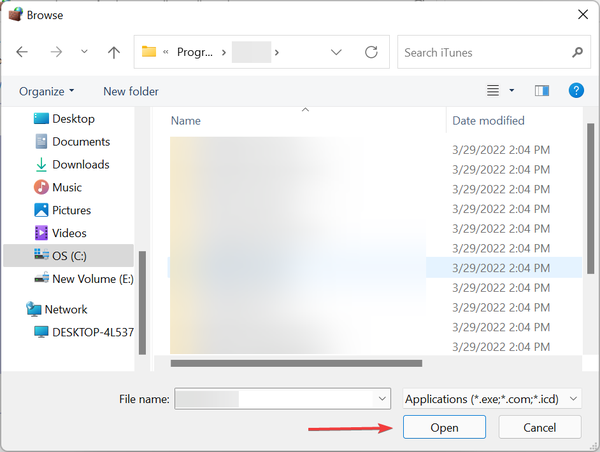Click the file list vertical scrollbar
The width and height of the screenshot is (600, 452).
pos(590,198)
